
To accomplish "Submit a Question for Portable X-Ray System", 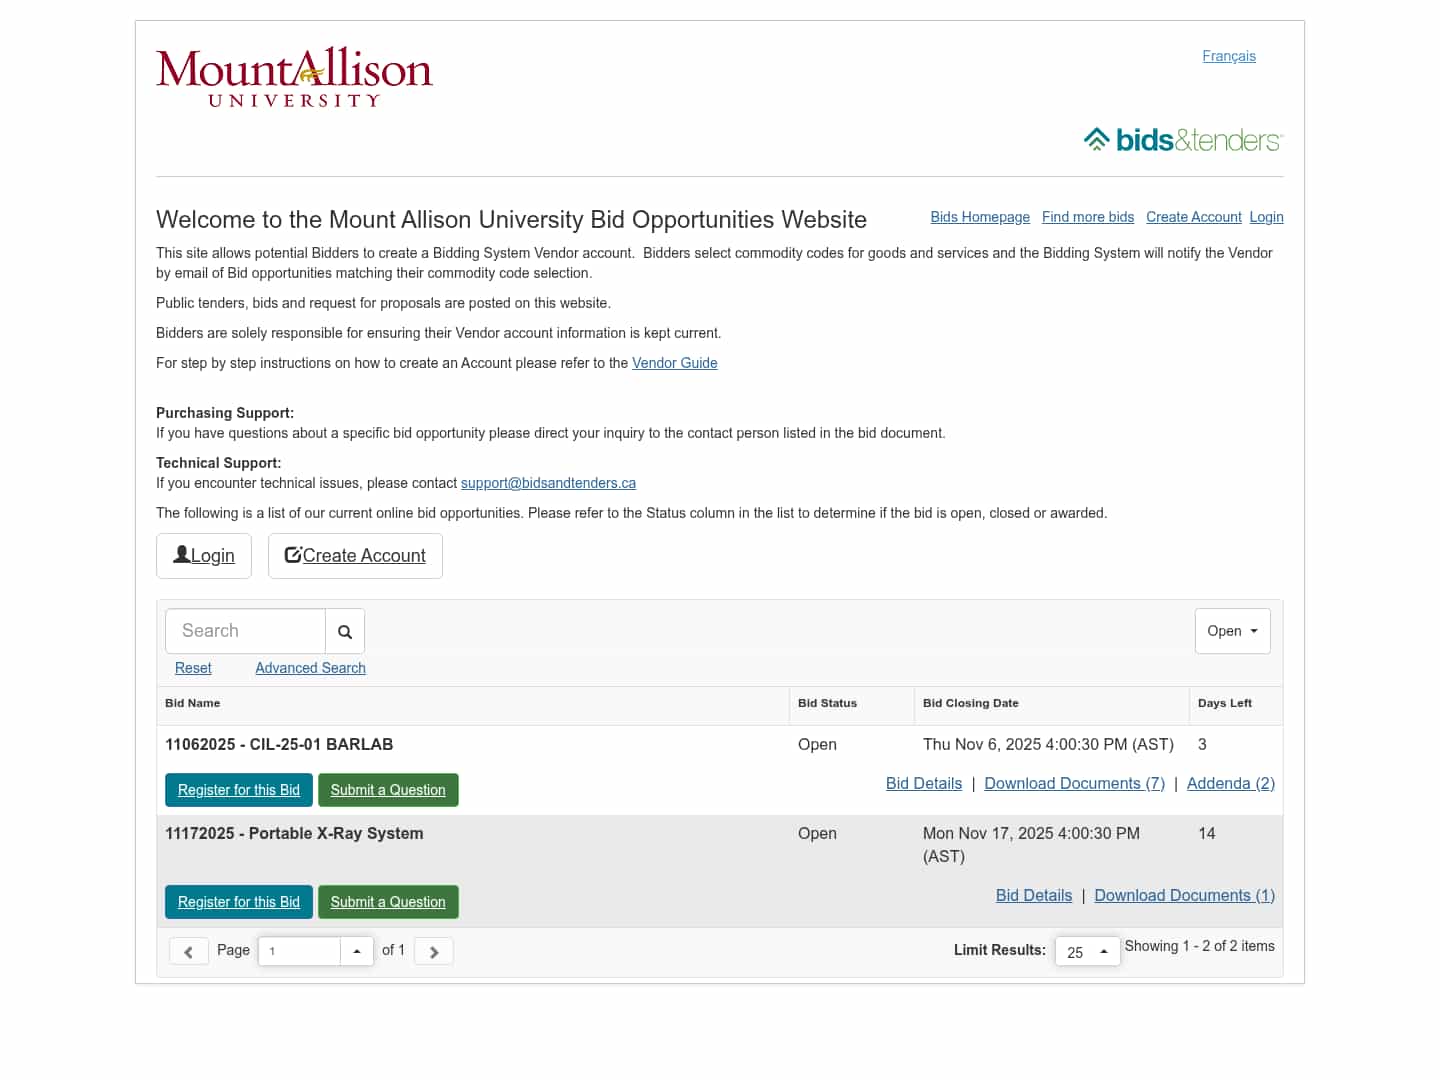I will (x=388, y=902).
